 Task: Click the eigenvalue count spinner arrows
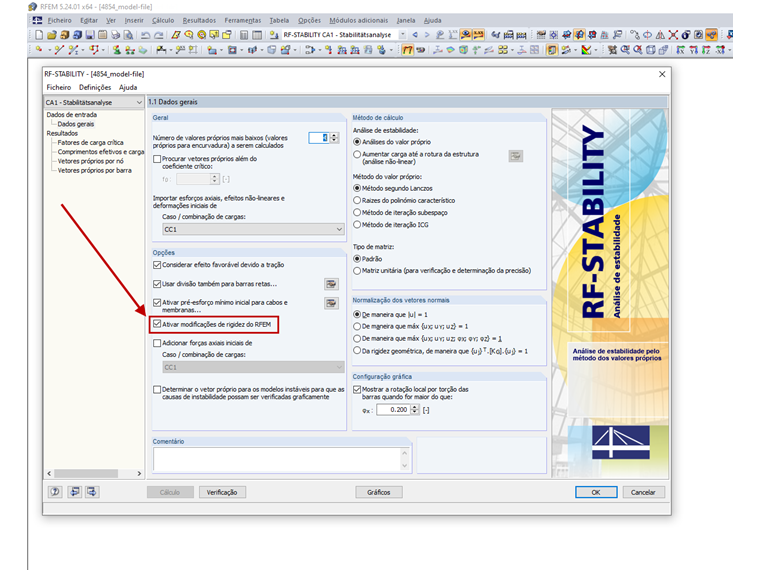pyautogui.click(x=334, y=138)
